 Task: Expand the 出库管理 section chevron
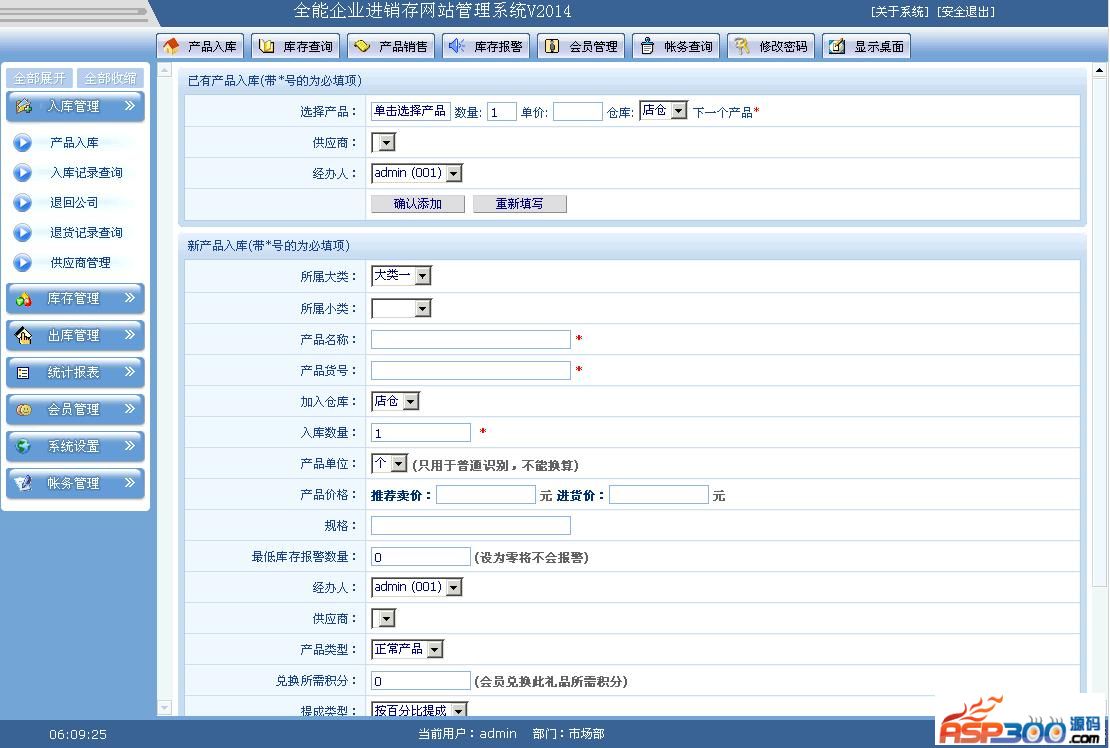click(x=130, y=335)
